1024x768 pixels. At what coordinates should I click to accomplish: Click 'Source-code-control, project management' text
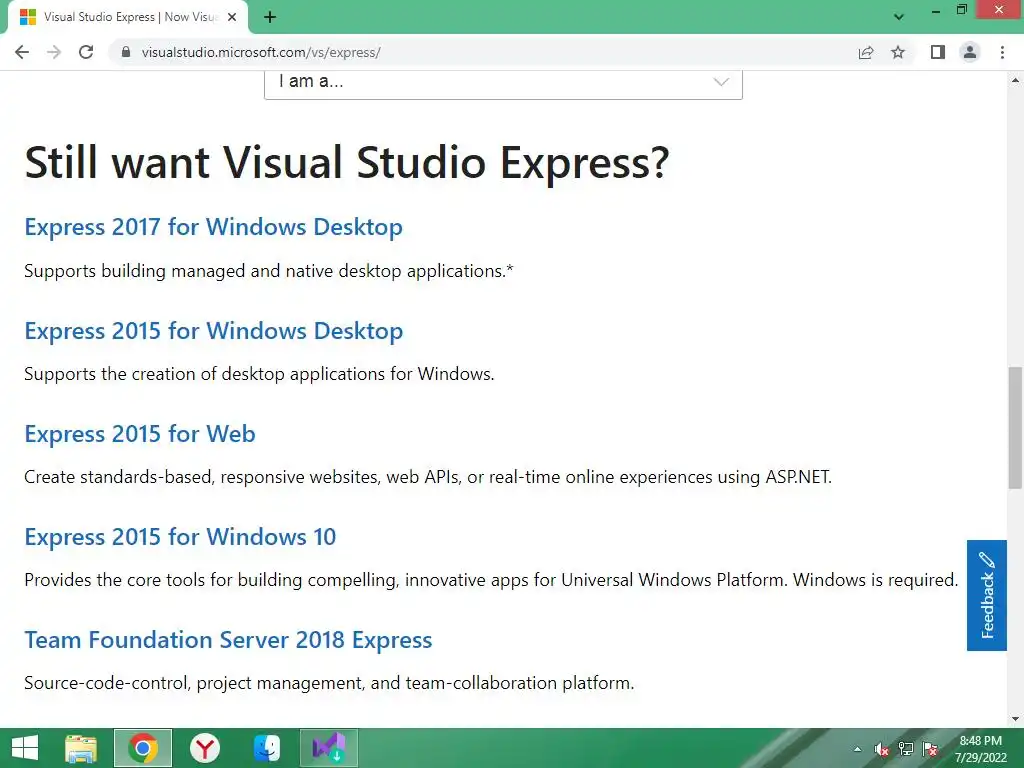tap(329, 683)
